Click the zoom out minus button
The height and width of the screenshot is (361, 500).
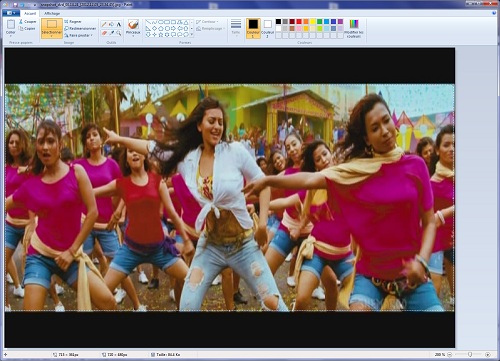point(449,355)
